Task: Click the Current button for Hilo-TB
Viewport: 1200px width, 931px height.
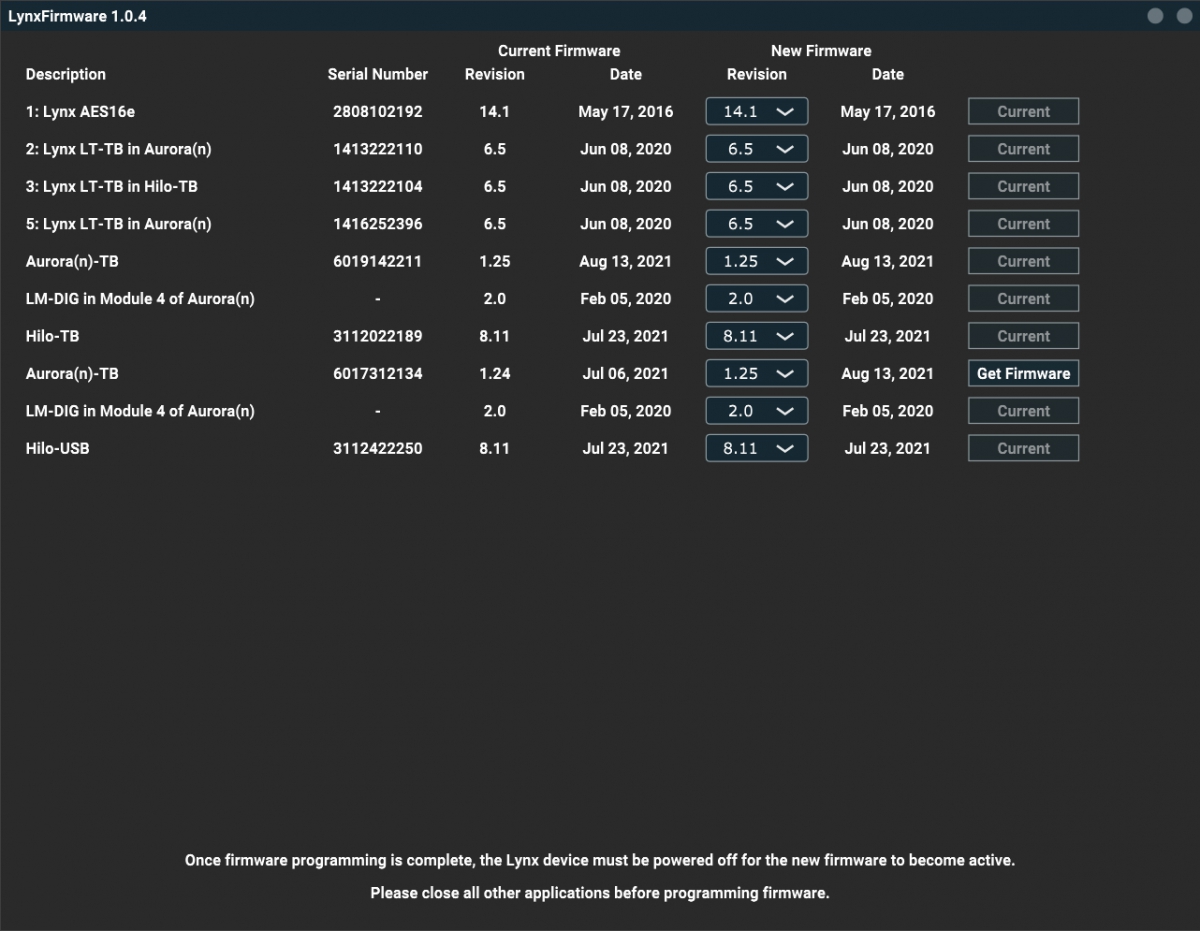Action: click(x=1023, y=336)
